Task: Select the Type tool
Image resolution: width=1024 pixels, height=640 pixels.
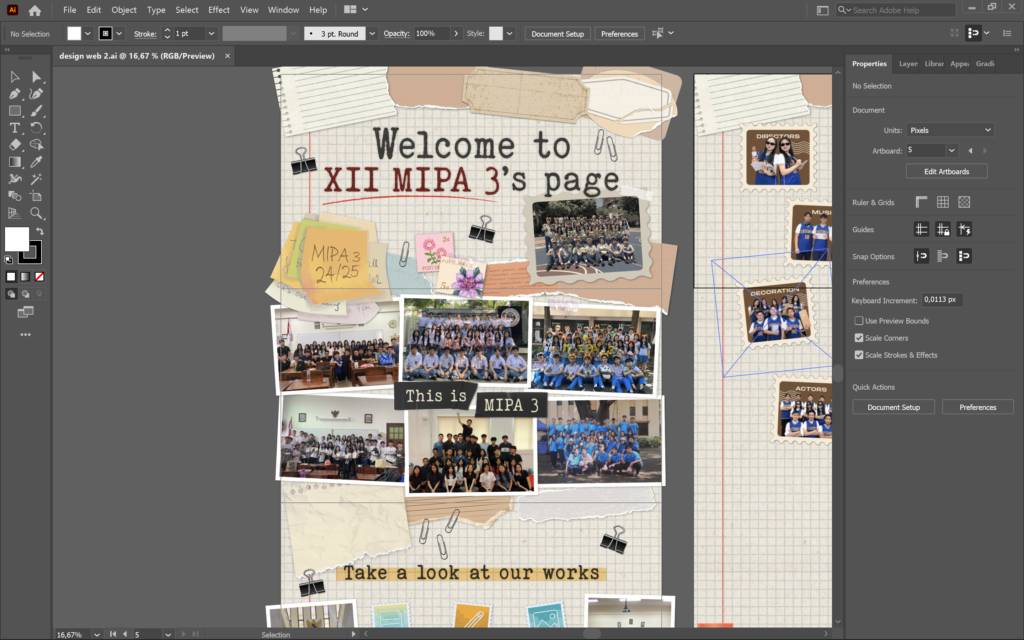Action: 14,128
